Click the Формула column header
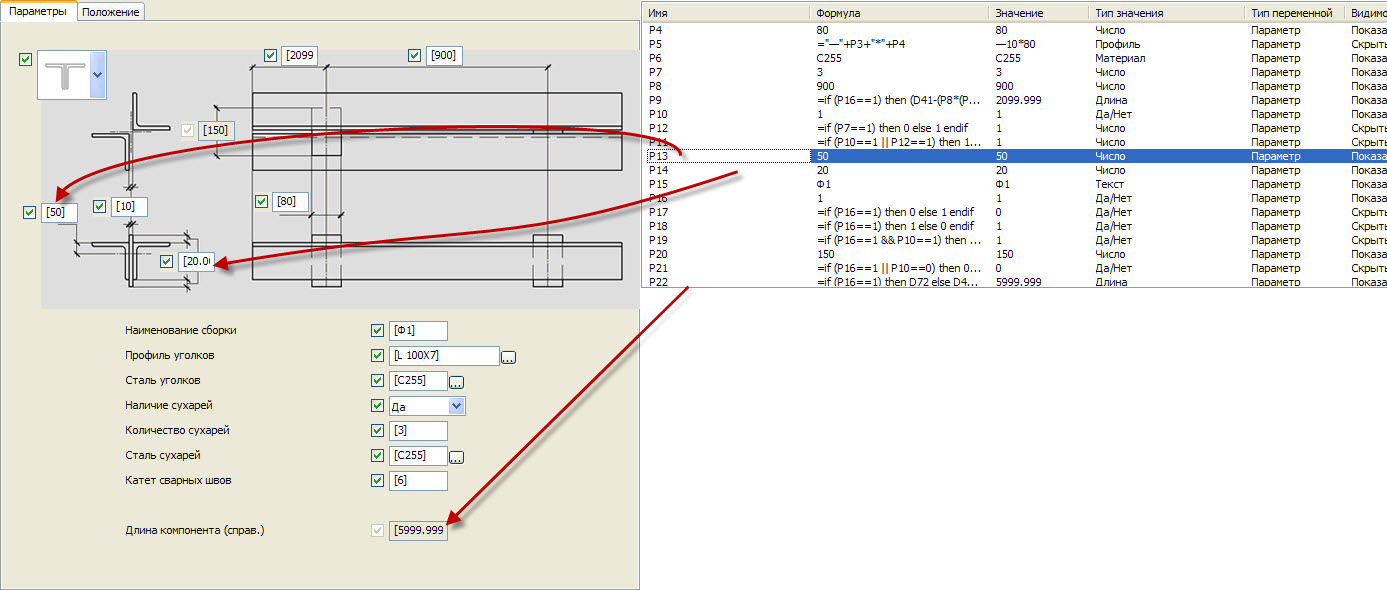This screenshot has width=1387, height=590. 898,13
